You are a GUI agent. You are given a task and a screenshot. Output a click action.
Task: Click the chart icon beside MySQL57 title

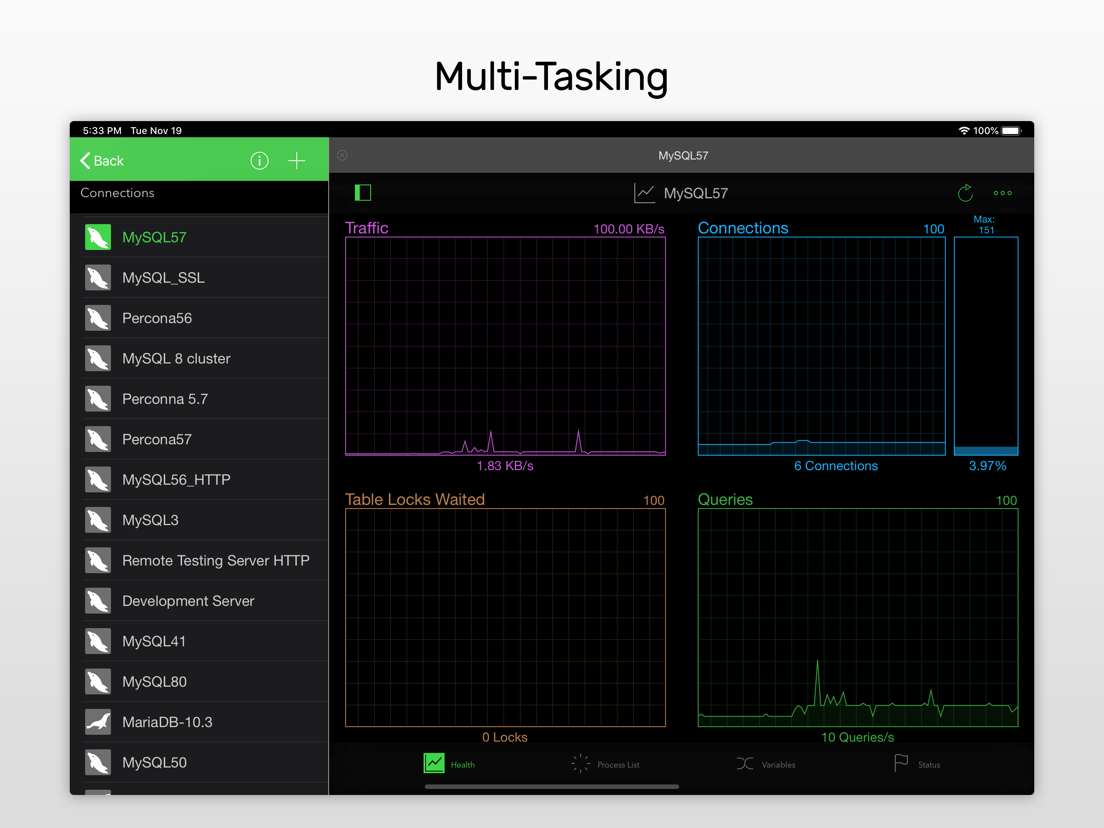pos(644,193)
